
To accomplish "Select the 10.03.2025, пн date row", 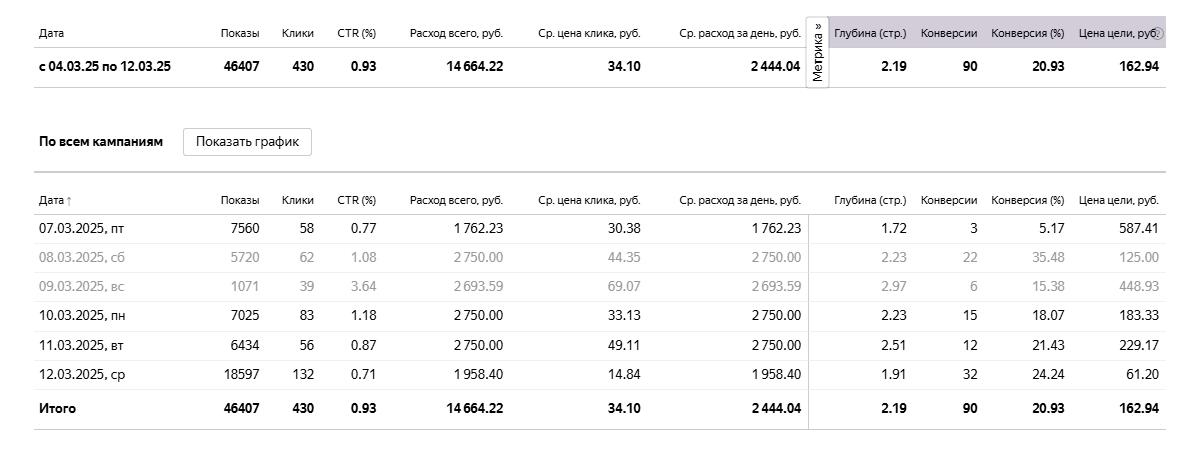I will tap(82, 316).
